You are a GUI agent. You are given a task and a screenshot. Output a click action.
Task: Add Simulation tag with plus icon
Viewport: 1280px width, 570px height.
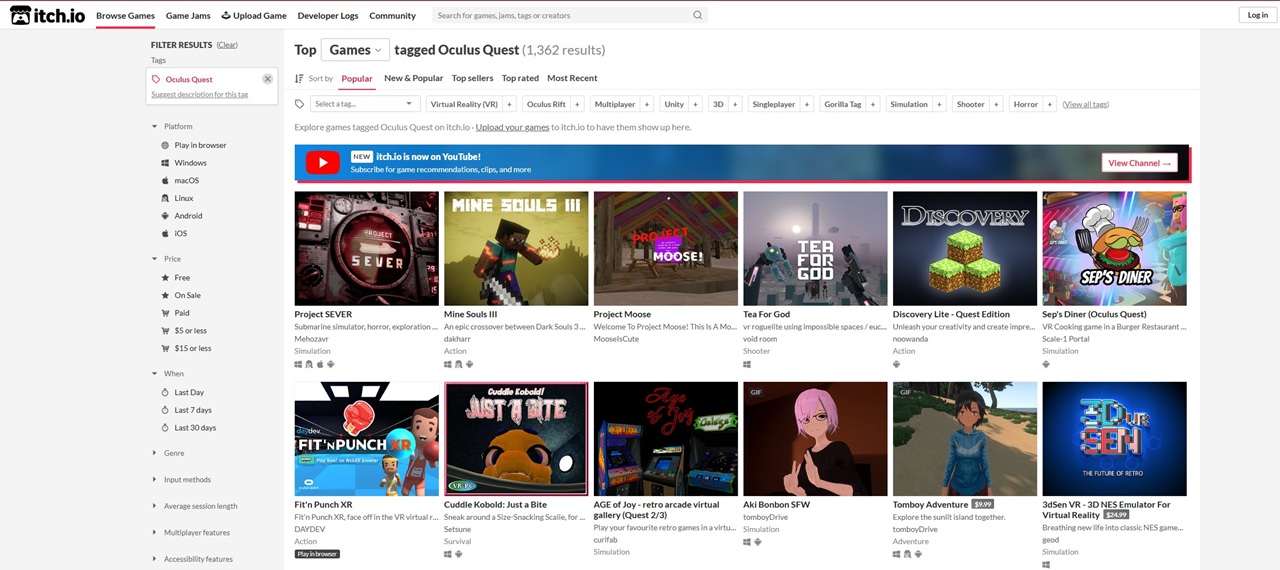939,104
